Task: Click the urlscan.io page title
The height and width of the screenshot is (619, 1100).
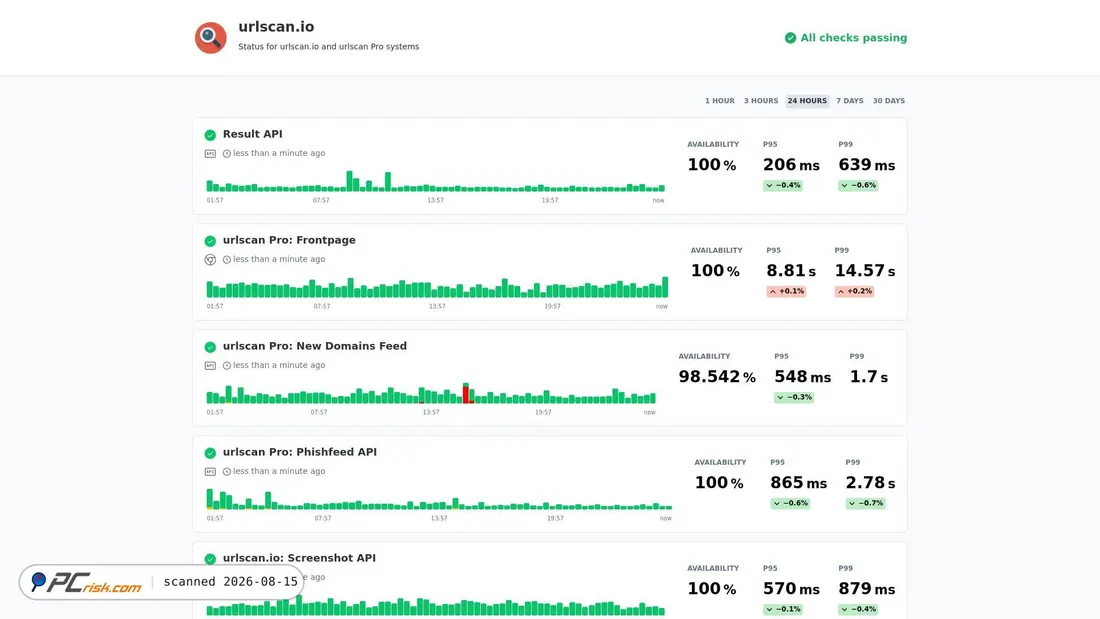Action: 276,27
